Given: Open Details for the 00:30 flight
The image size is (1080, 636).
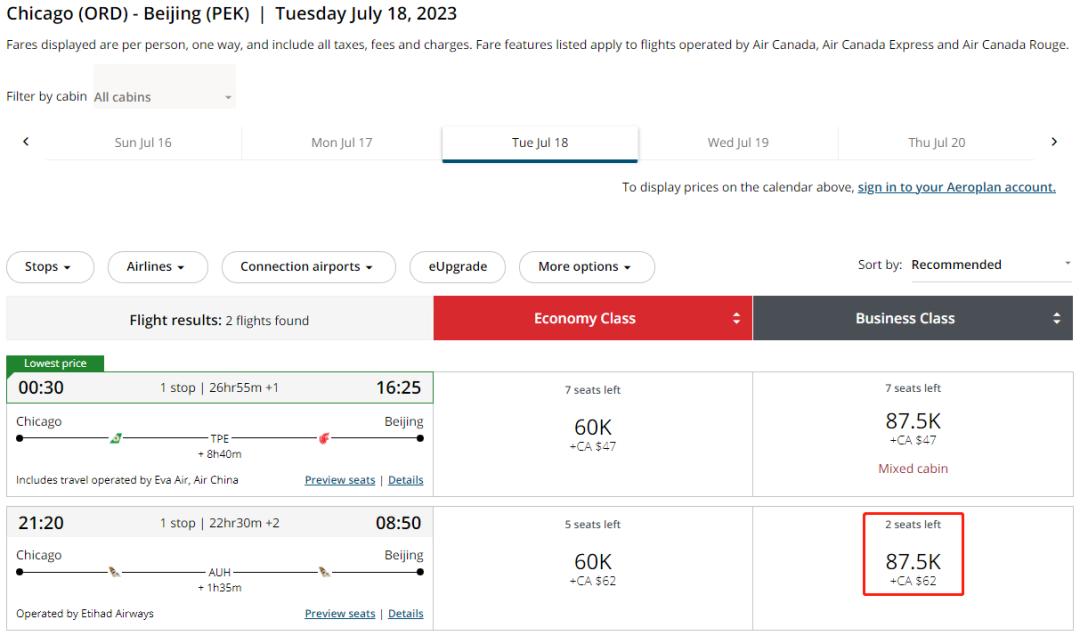Looking at the screenshot, I should point(405,480).
